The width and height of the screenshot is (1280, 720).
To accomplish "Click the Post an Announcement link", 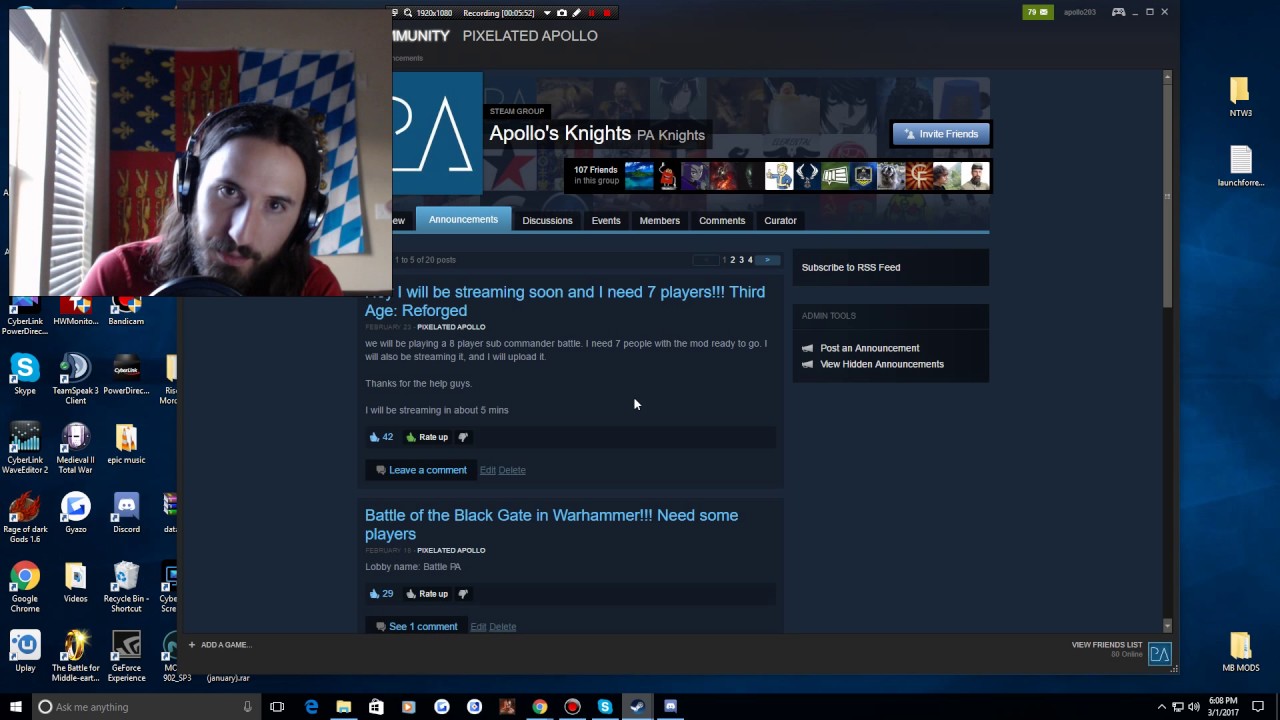I will click(869, 348).
